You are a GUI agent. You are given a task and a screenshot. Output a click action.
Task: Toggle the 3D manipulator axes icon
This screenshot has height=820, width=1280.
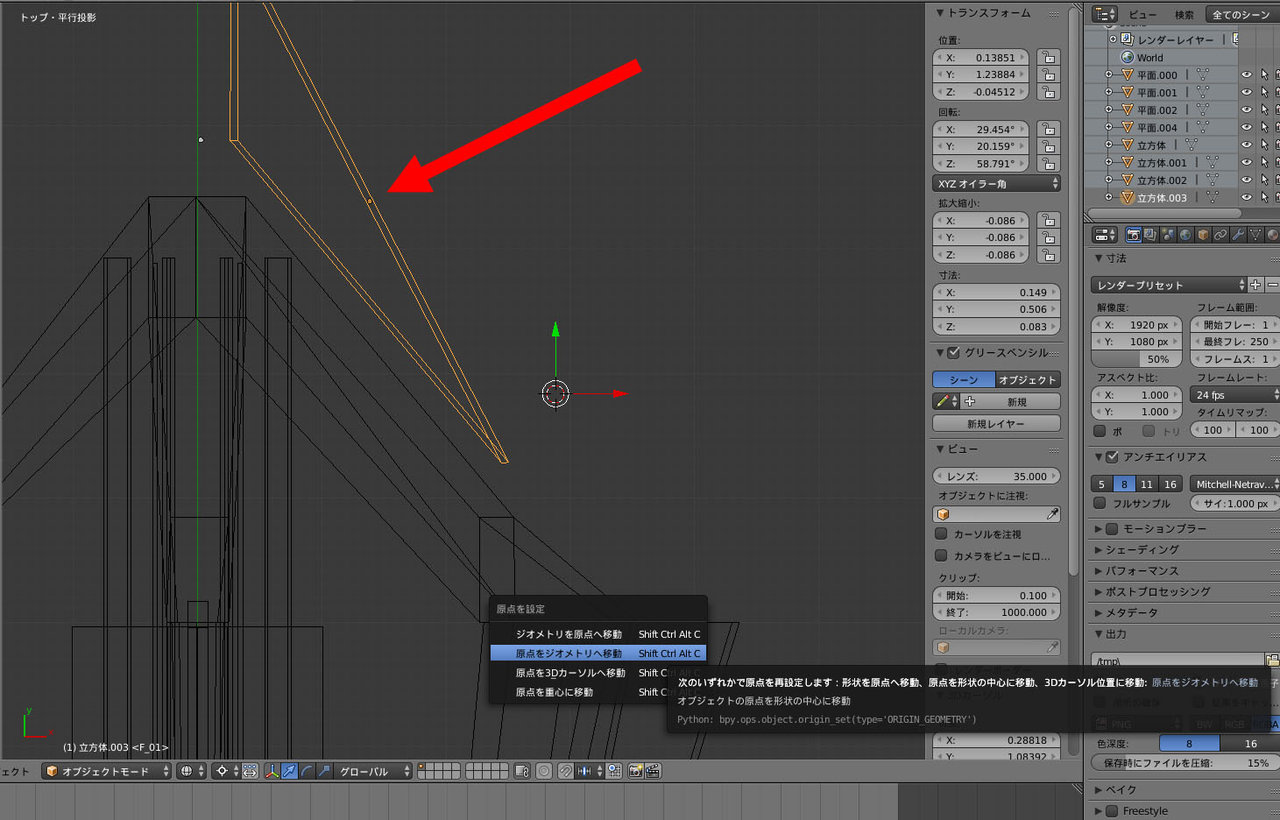click(272, 771)
